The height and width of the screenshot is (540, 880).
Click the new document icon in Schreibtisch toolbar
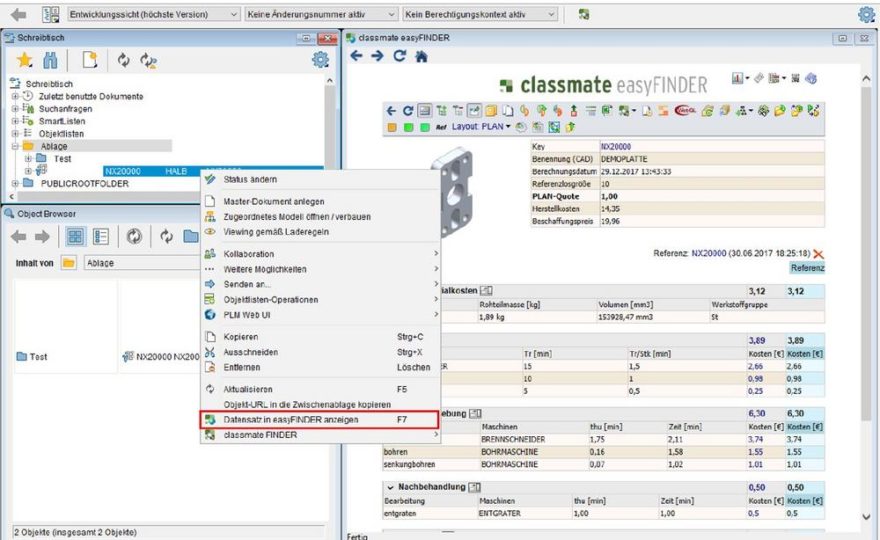90,60
